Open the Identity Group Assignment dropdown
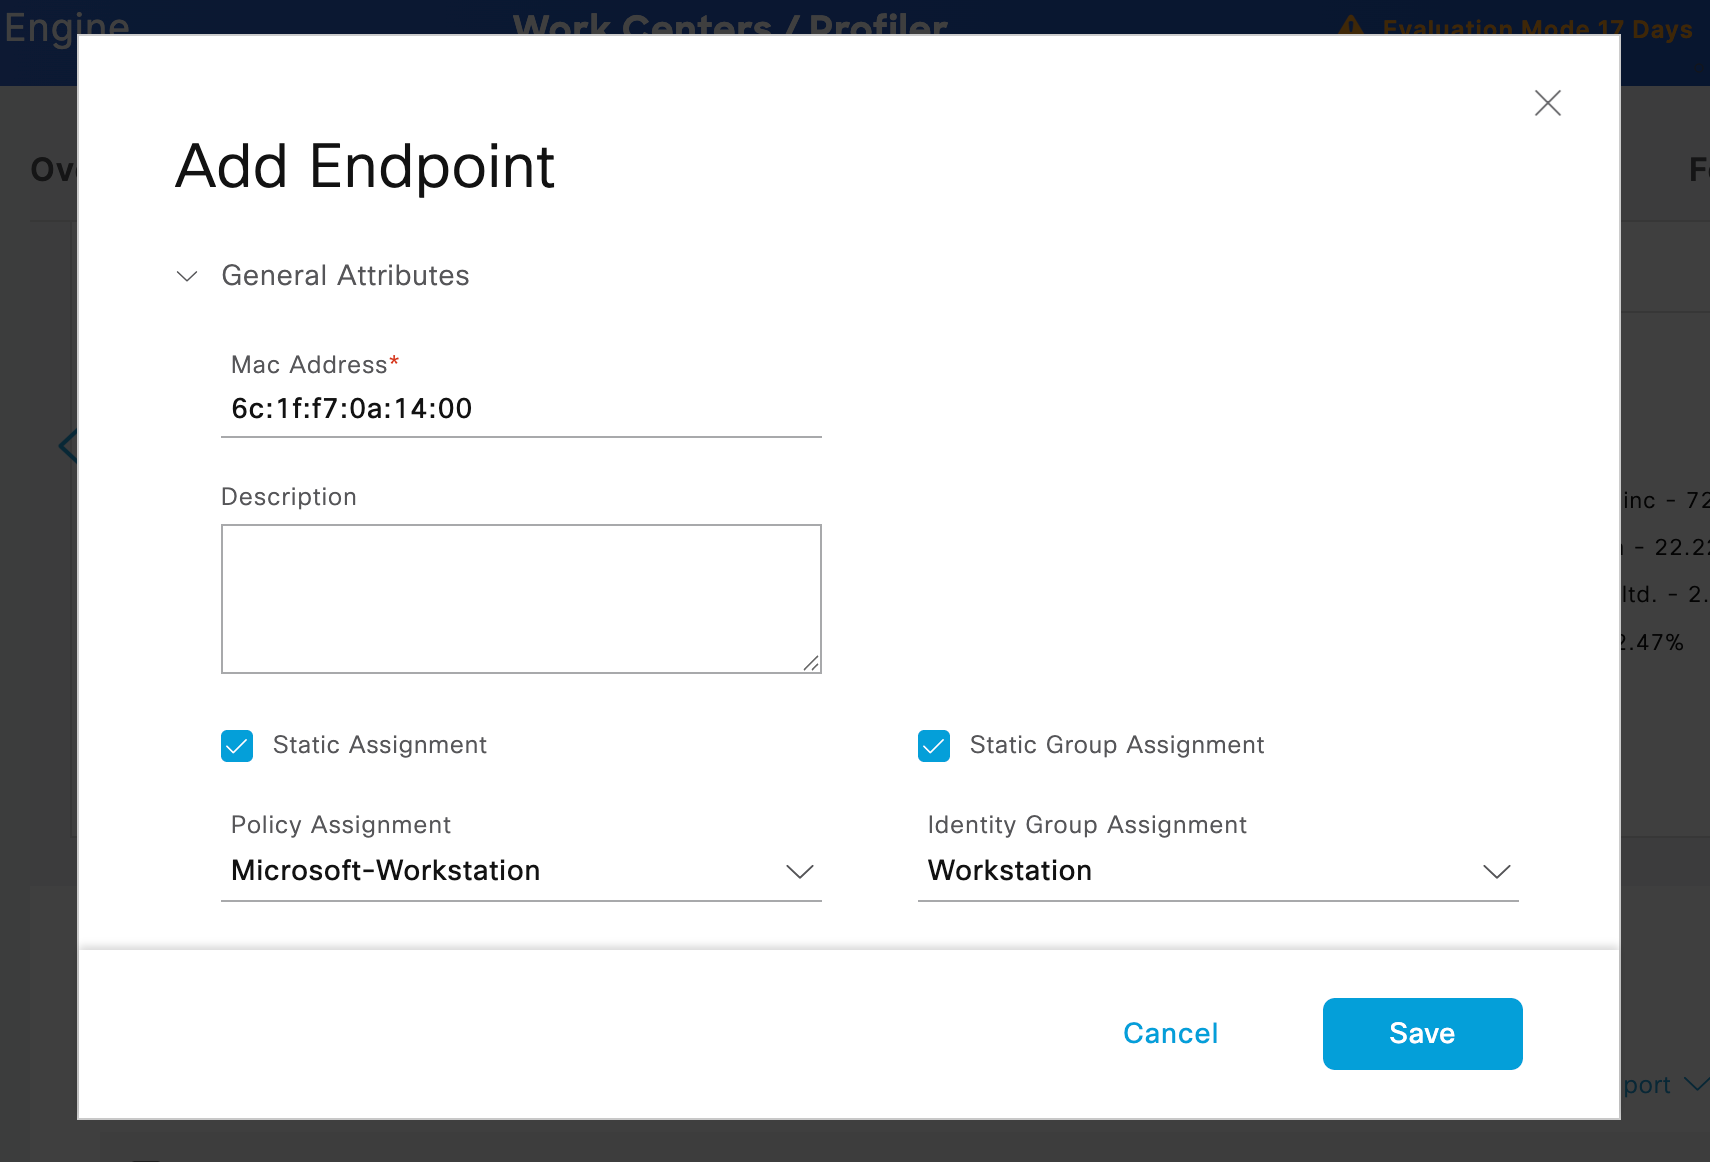This screenshot has width=1710, height=1162. tap(1218, 871)
